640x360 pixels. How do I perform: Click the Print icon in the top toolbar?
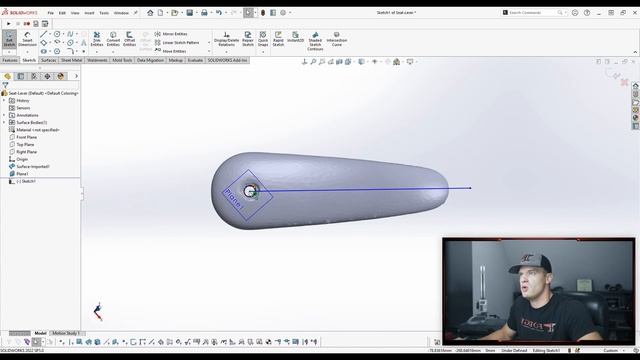[x=204, y=13]
